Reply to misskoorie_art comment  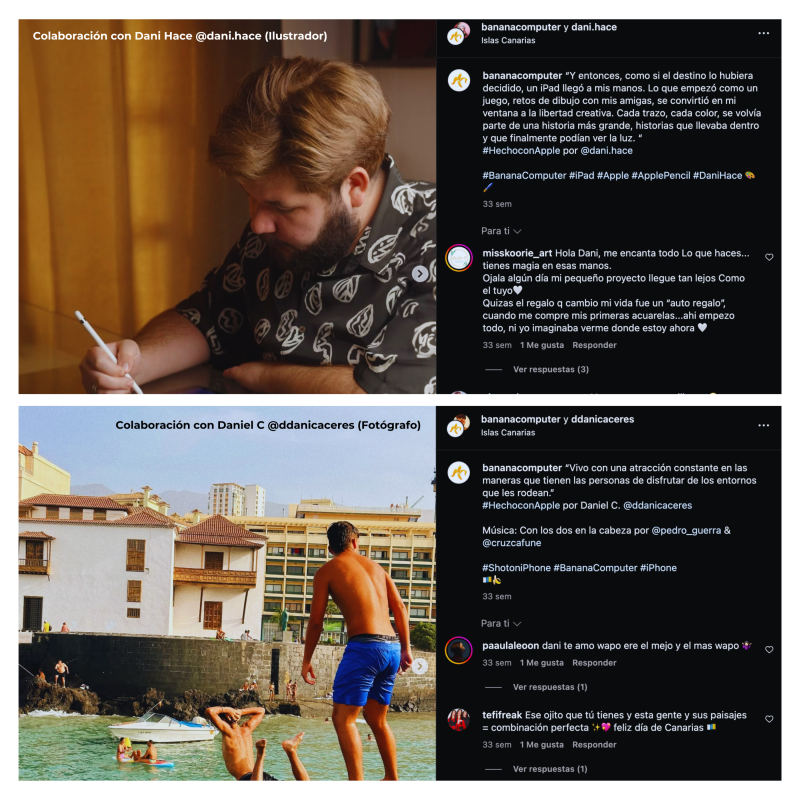(x=594, y=345)
